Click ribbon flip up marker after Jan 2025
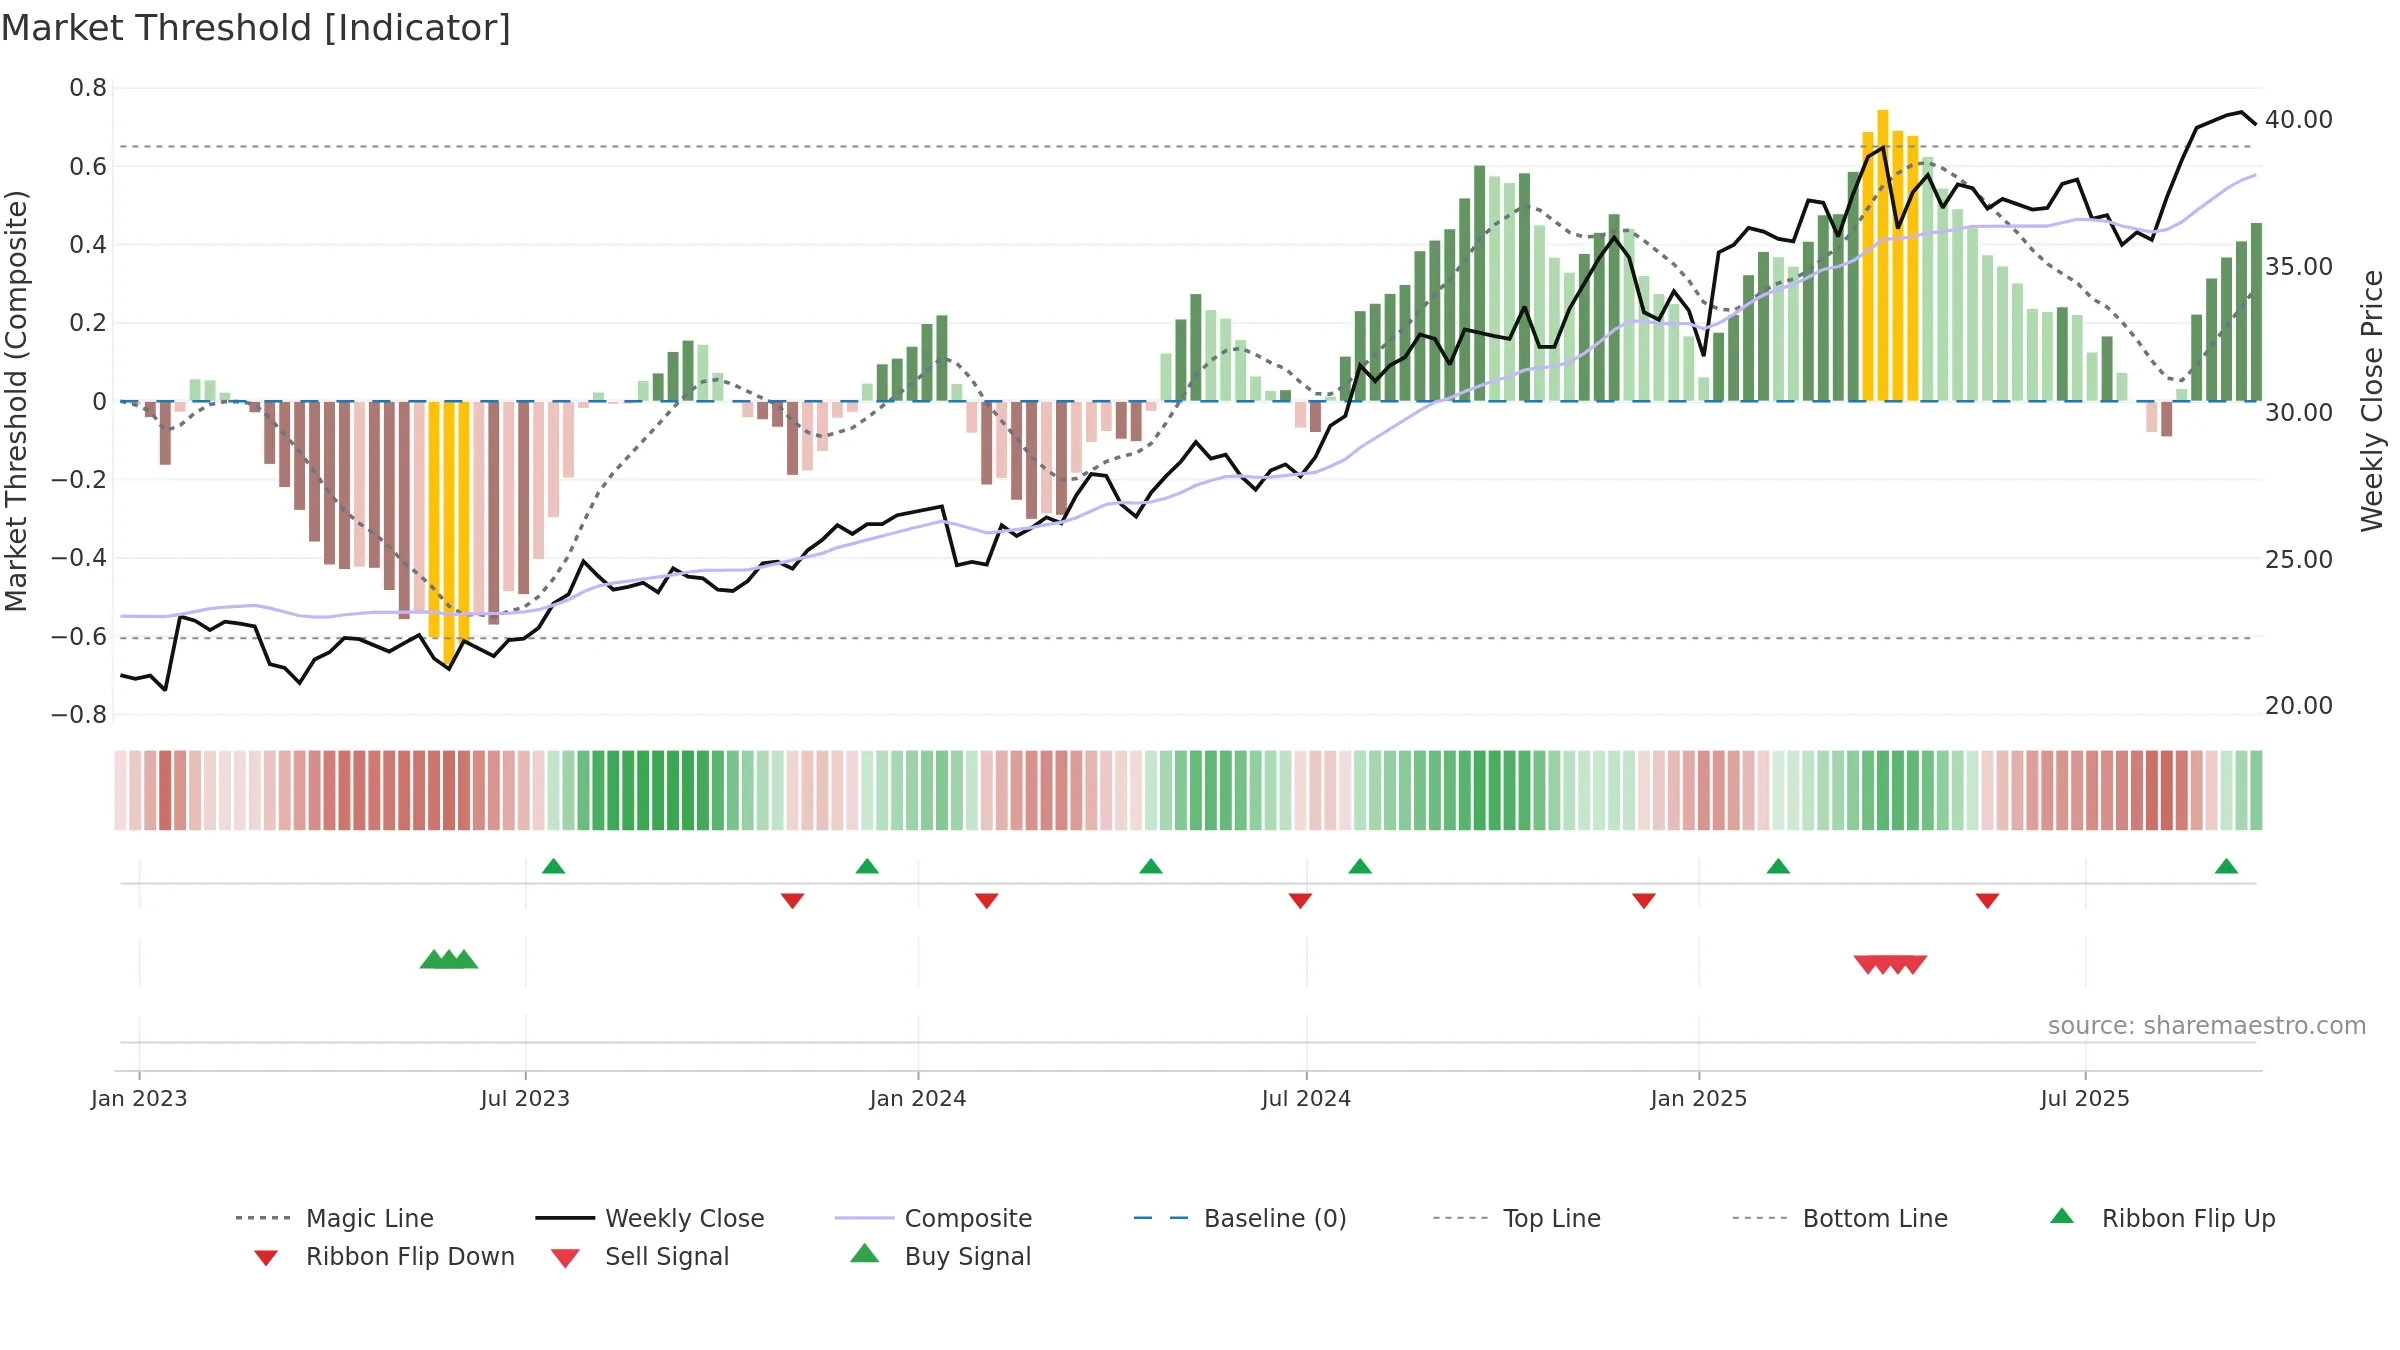Image resolution: width=2400 pixels, height=1350 pixels. click(x=1778, y=866)
